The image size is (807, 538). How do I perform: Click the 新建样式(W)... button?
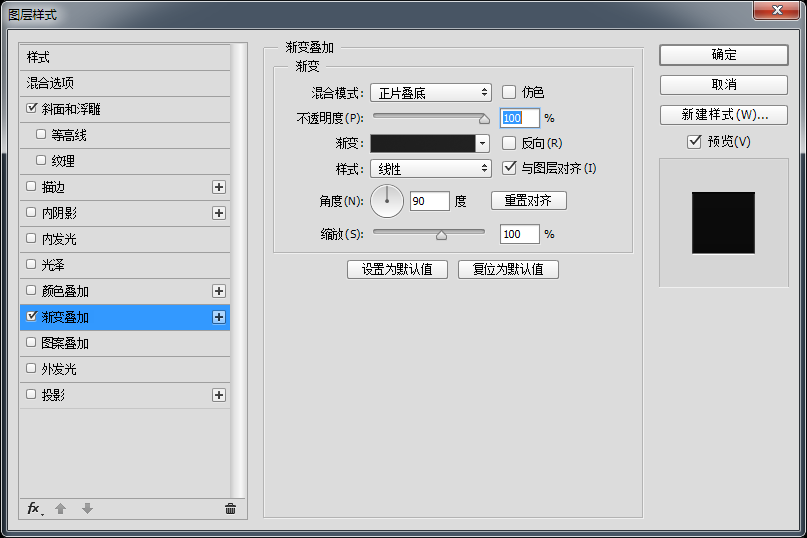pos(724,115)
